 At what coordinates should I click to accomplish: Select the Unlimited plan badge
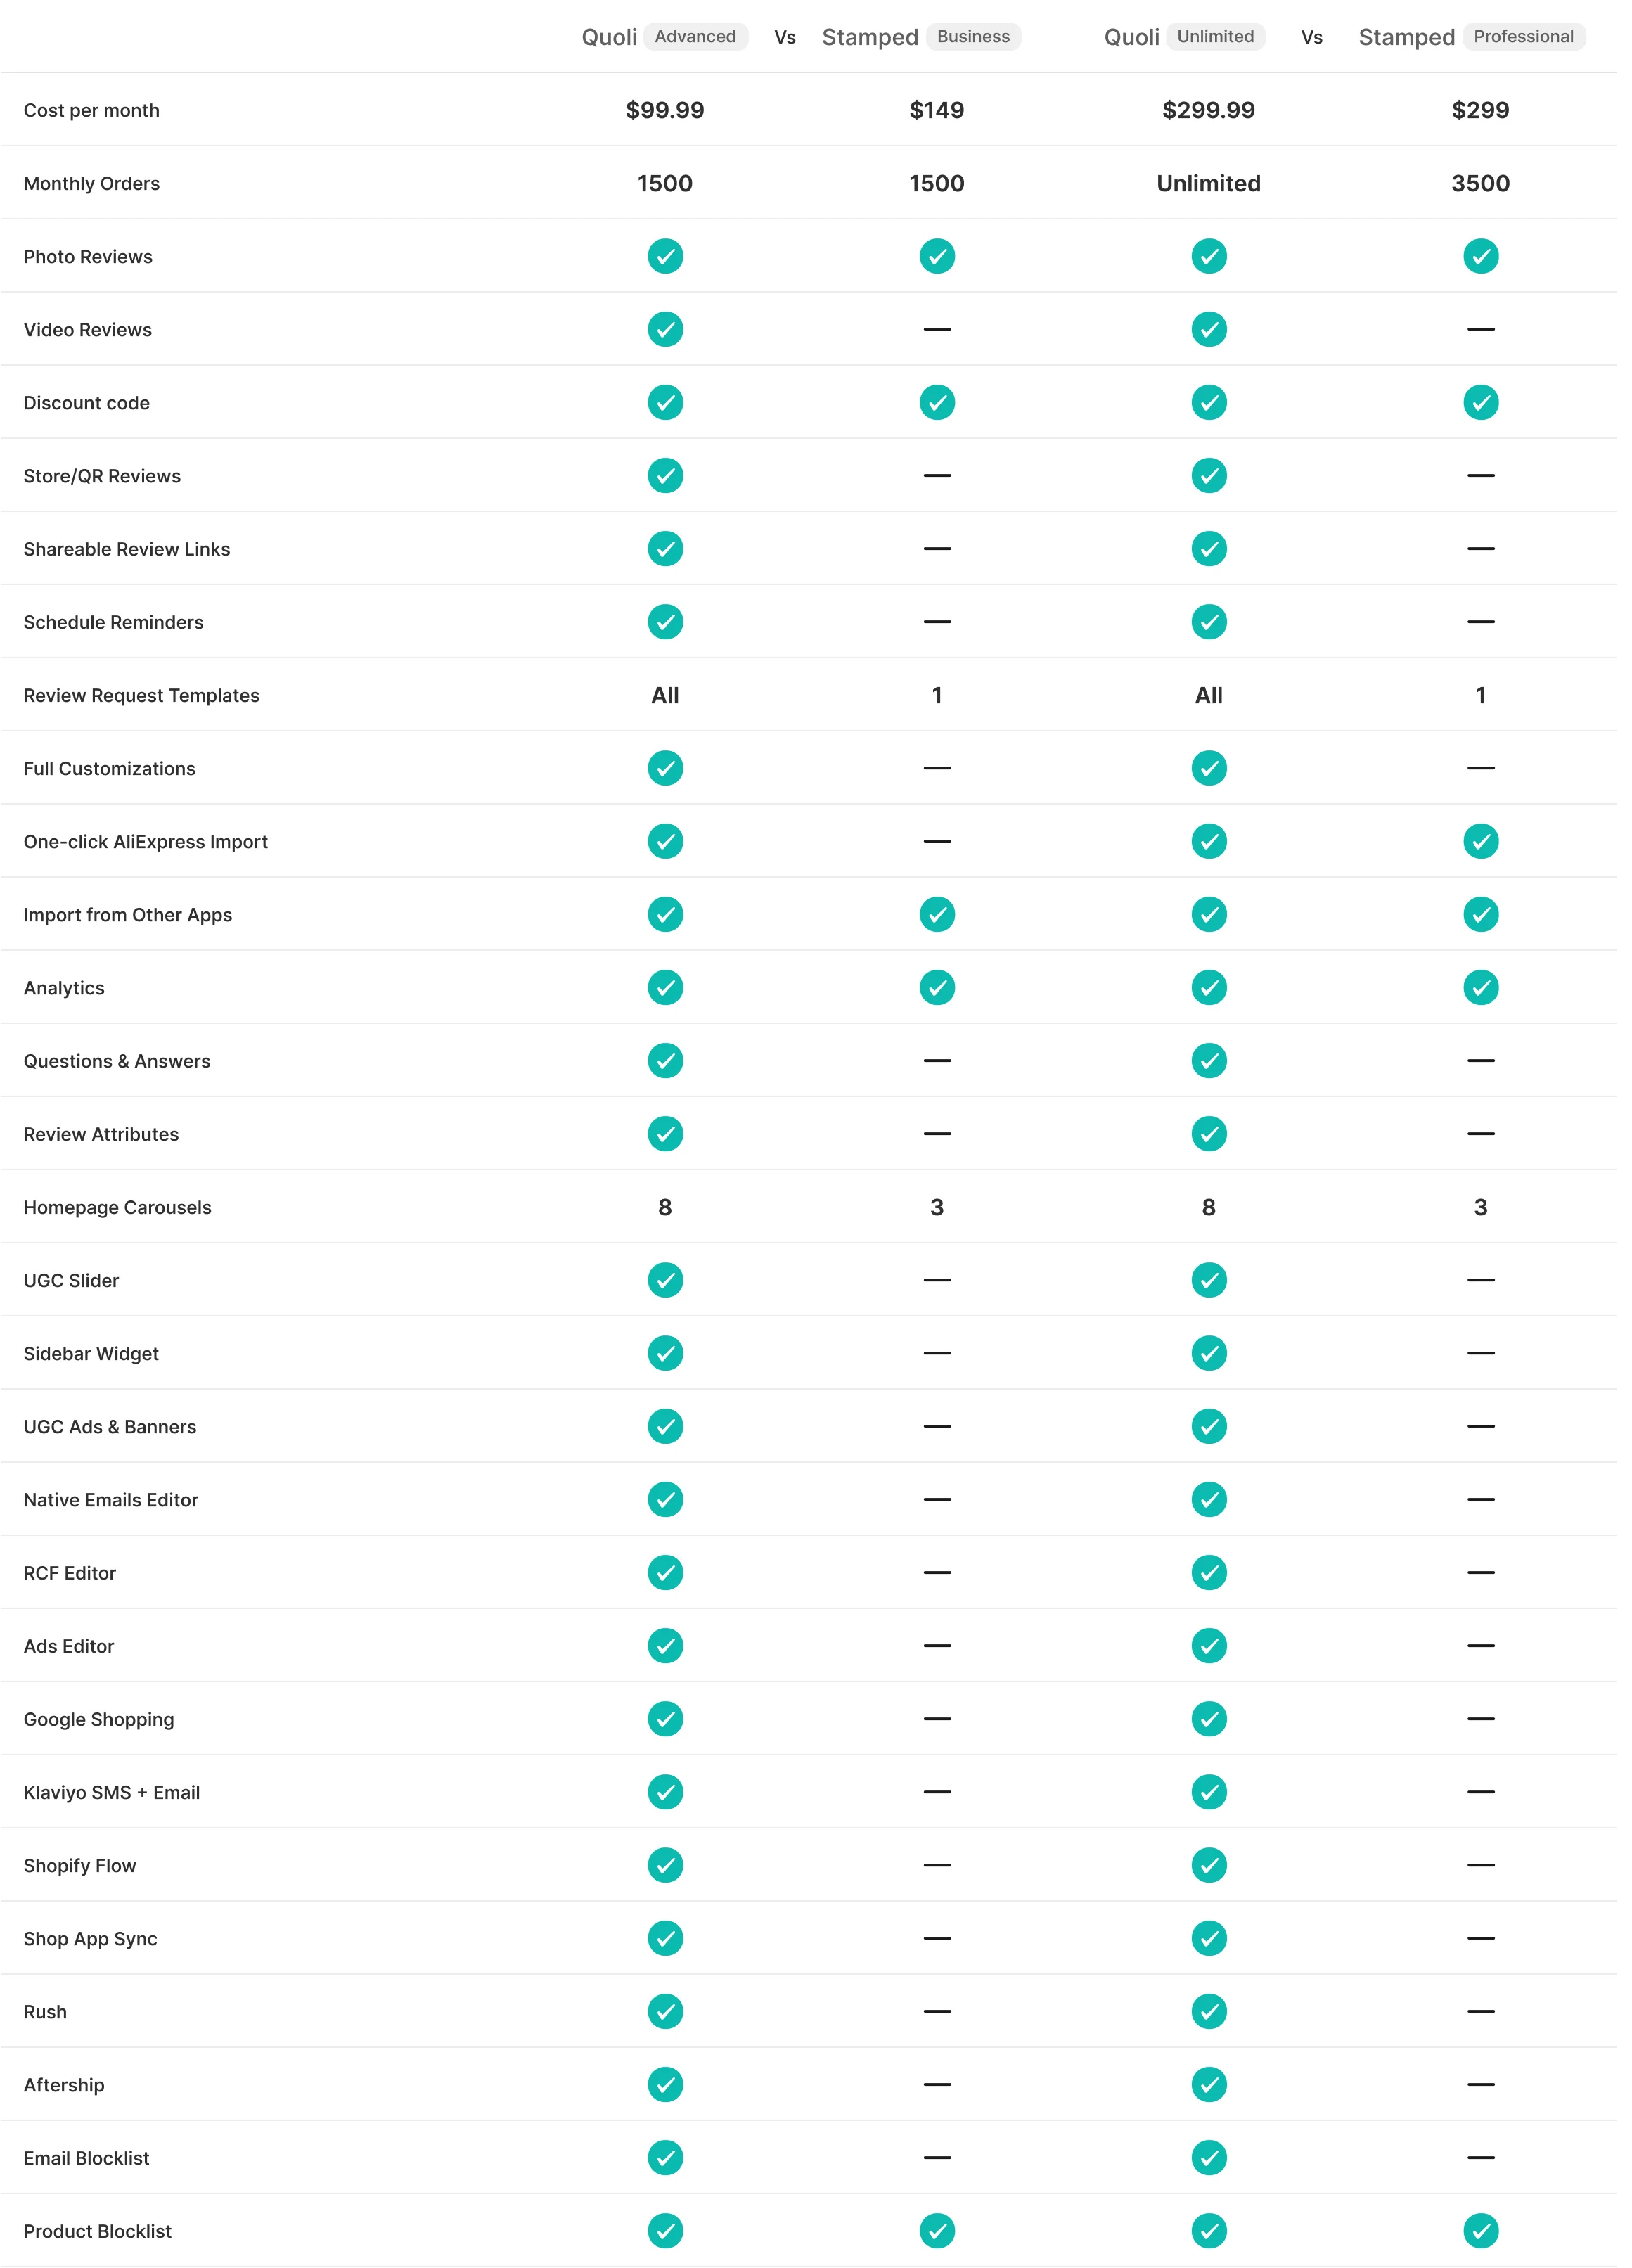coord(1215,37)
